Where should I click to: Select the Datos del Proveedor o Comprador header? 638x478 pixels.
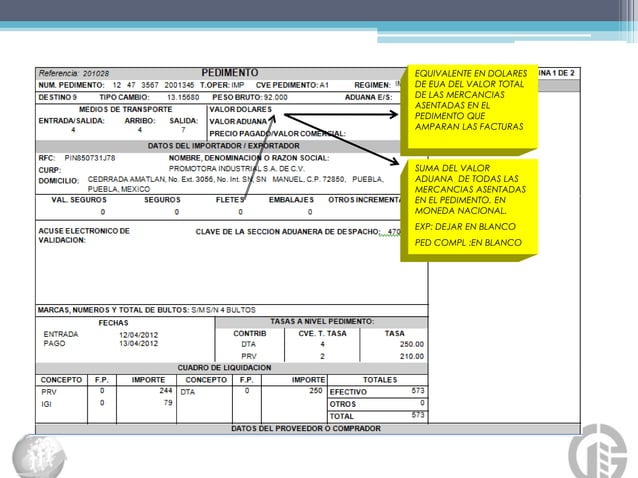tap(306, 428)
